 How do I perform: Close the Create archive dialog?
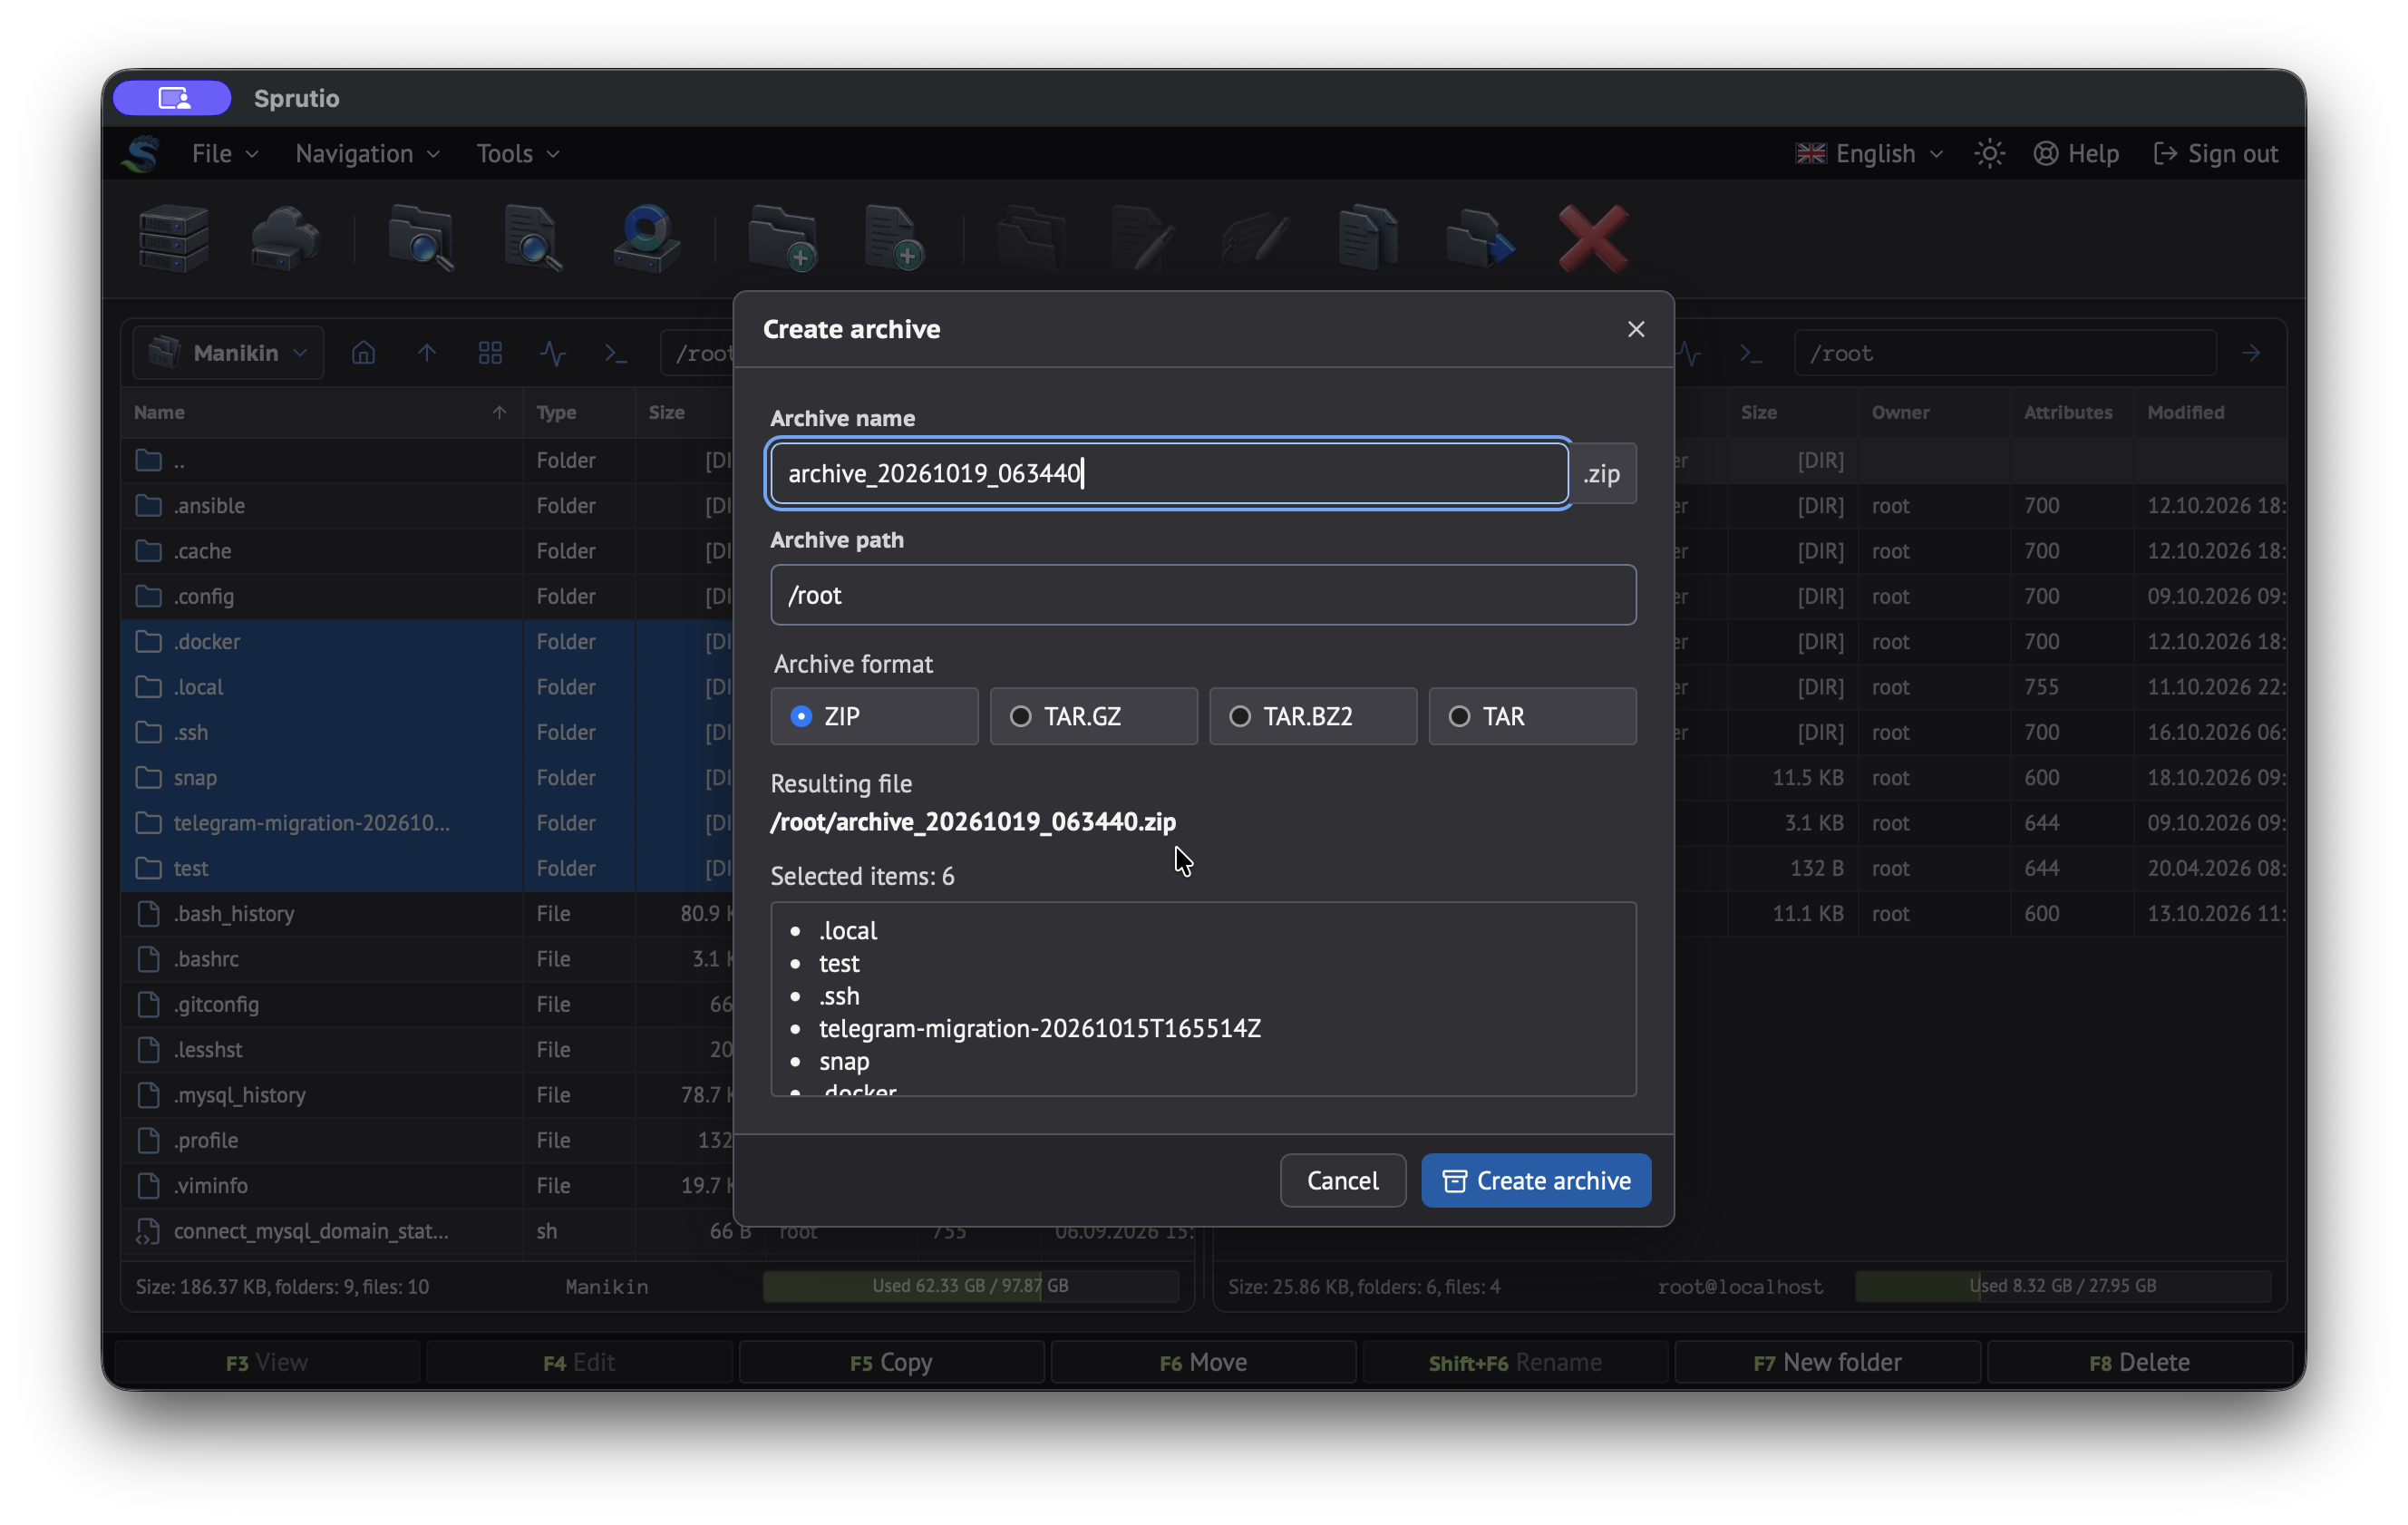click(x=1636, y=329)
